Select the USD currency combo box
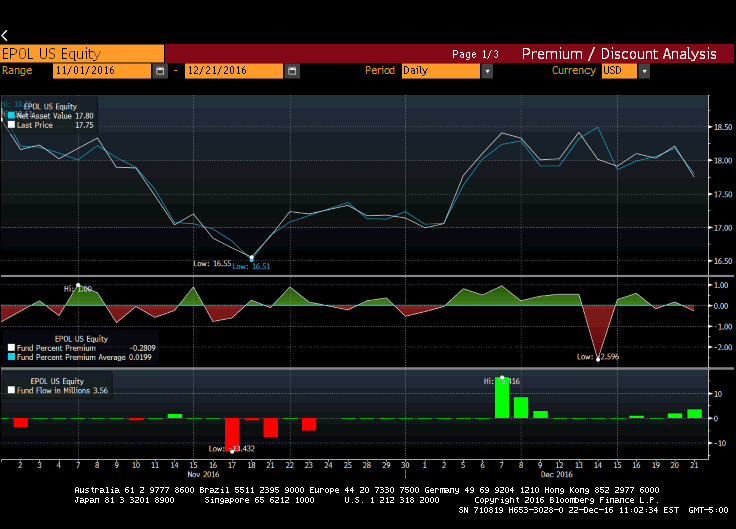 click(619, 71)
